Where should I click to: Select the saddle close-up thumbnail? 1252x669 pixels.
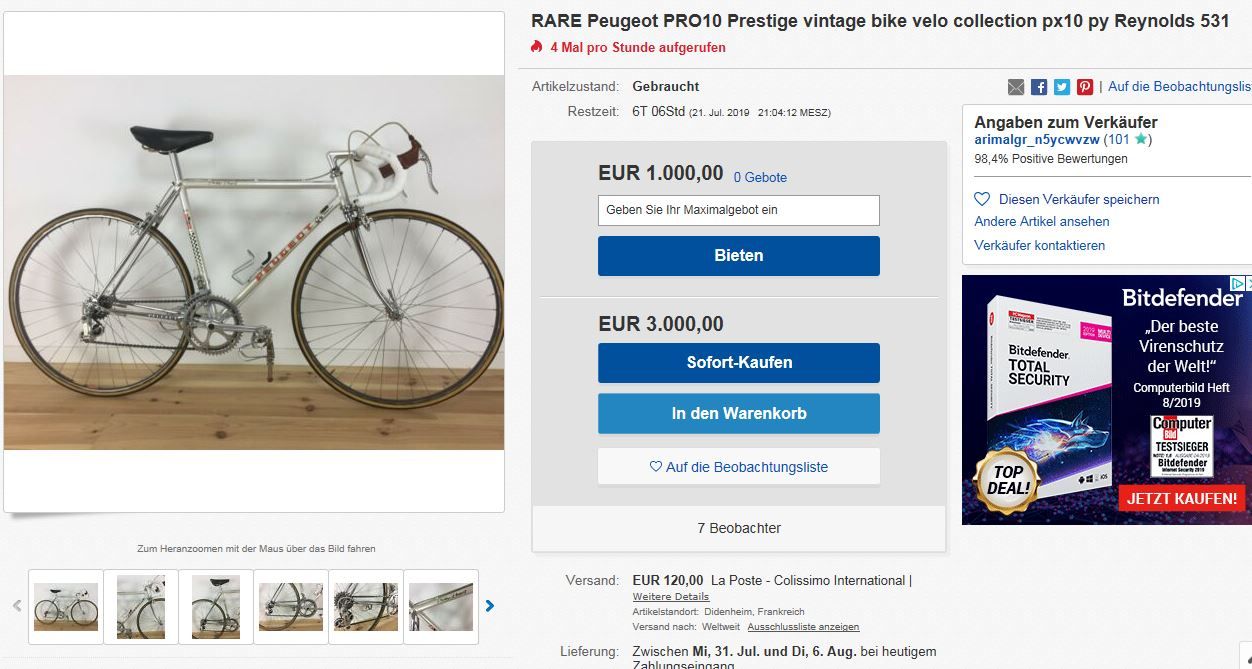click(216, 606)
